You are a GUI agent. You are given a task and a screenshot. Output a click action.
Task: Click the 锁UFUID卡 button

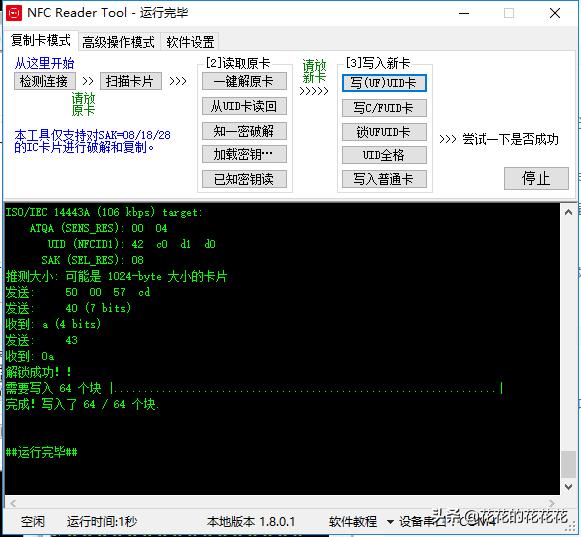coord(384,132)
